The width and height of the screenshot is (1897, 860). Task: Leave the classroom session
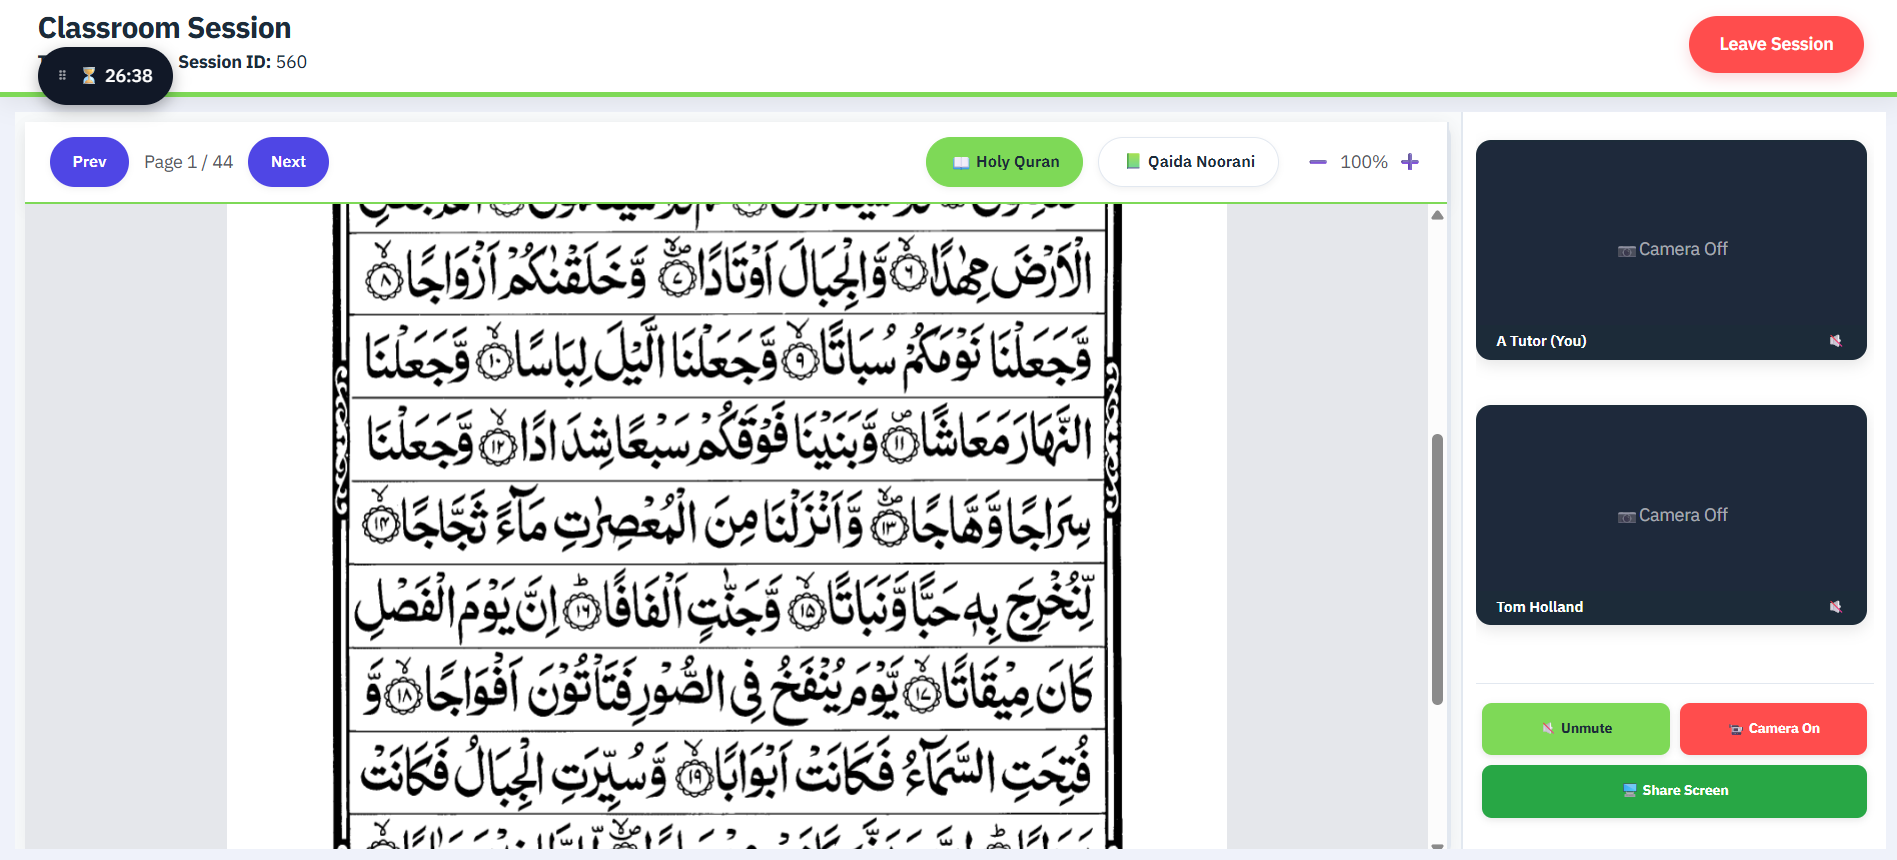[x=1775, y=44]
